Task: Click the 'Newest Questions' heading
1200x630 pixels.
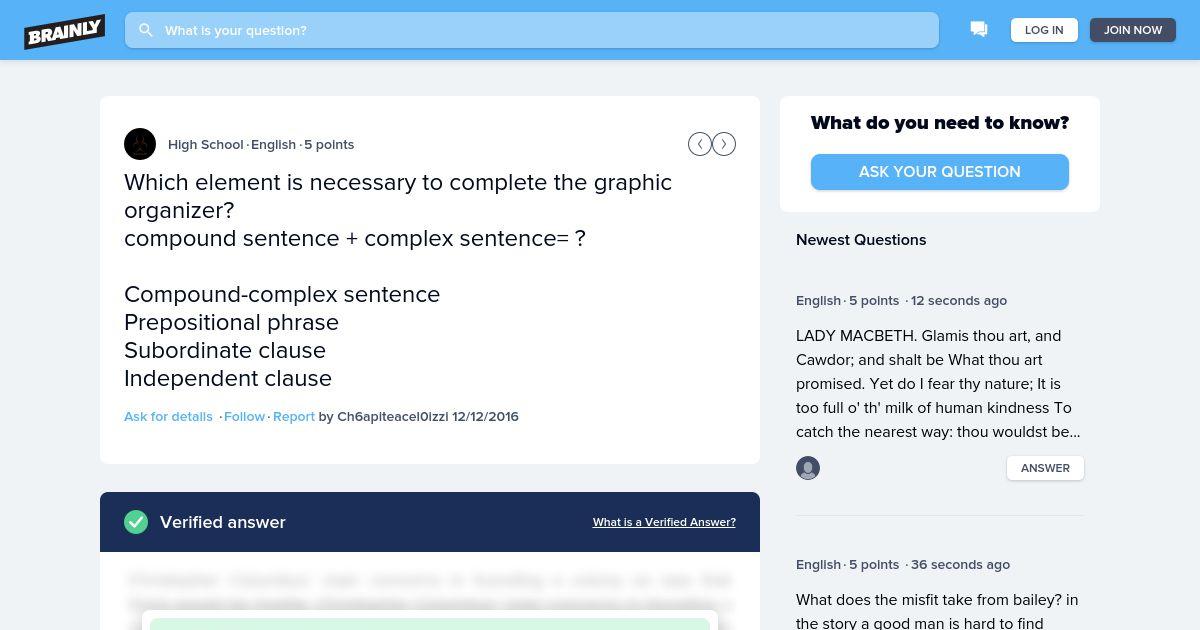Action: pyautogui.click(x=861, y=240)
